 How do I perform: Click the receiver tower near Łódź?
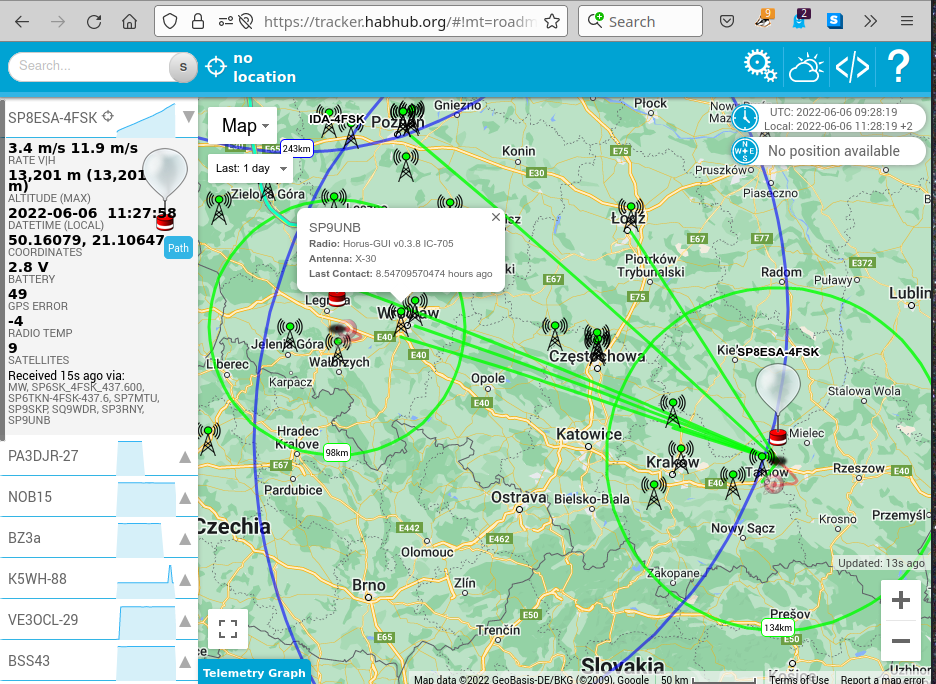630,215
